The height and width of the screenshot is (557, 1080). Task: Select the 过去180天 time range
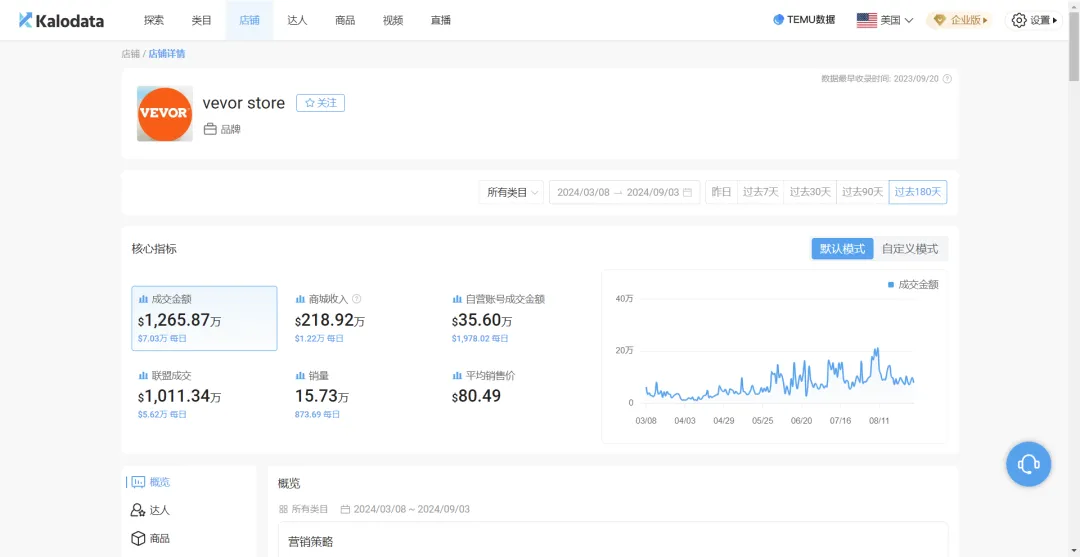pyautogui.click(x=918, y=192)
